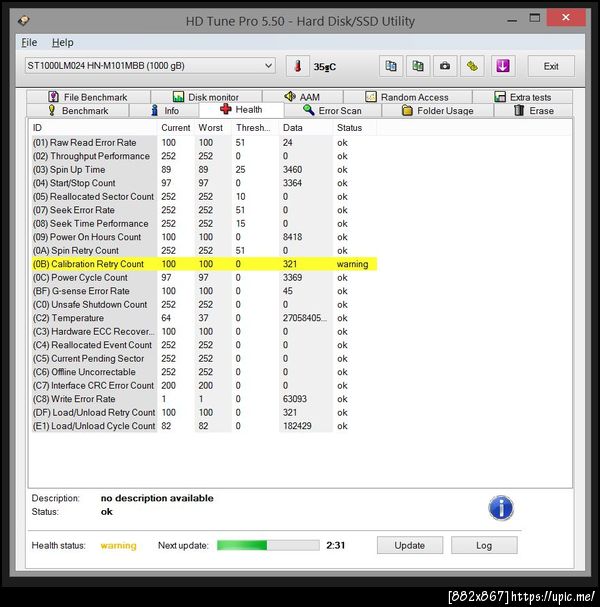Sort by the ID column header

pyautogui.click(x=93, y=128)
